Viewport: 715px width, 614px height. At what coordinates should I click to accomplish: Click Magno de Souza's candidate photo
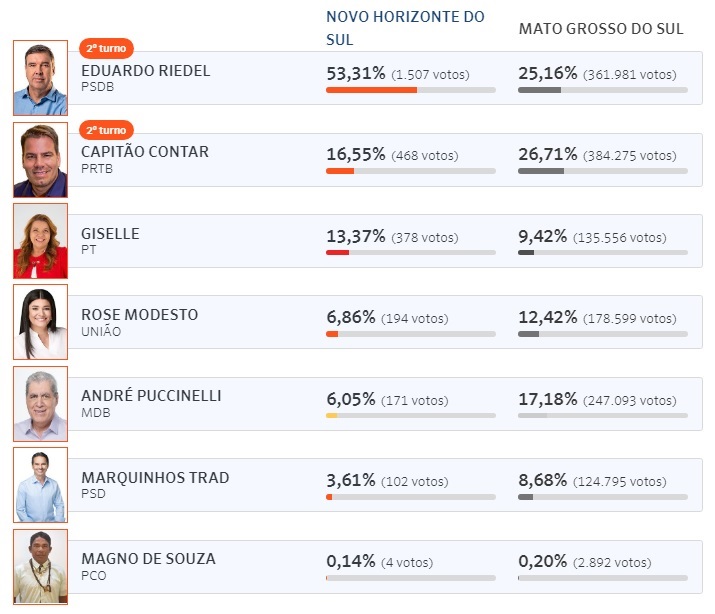[40, 566]
